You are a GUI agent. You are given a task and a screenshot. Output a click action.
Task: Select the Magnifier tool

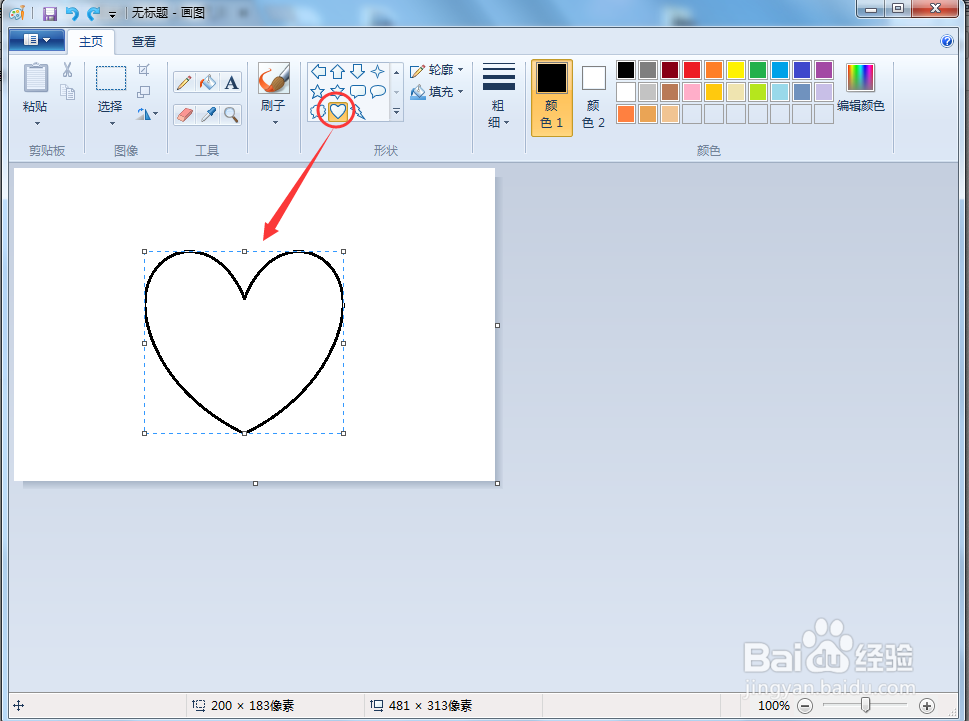pos(231,114)
